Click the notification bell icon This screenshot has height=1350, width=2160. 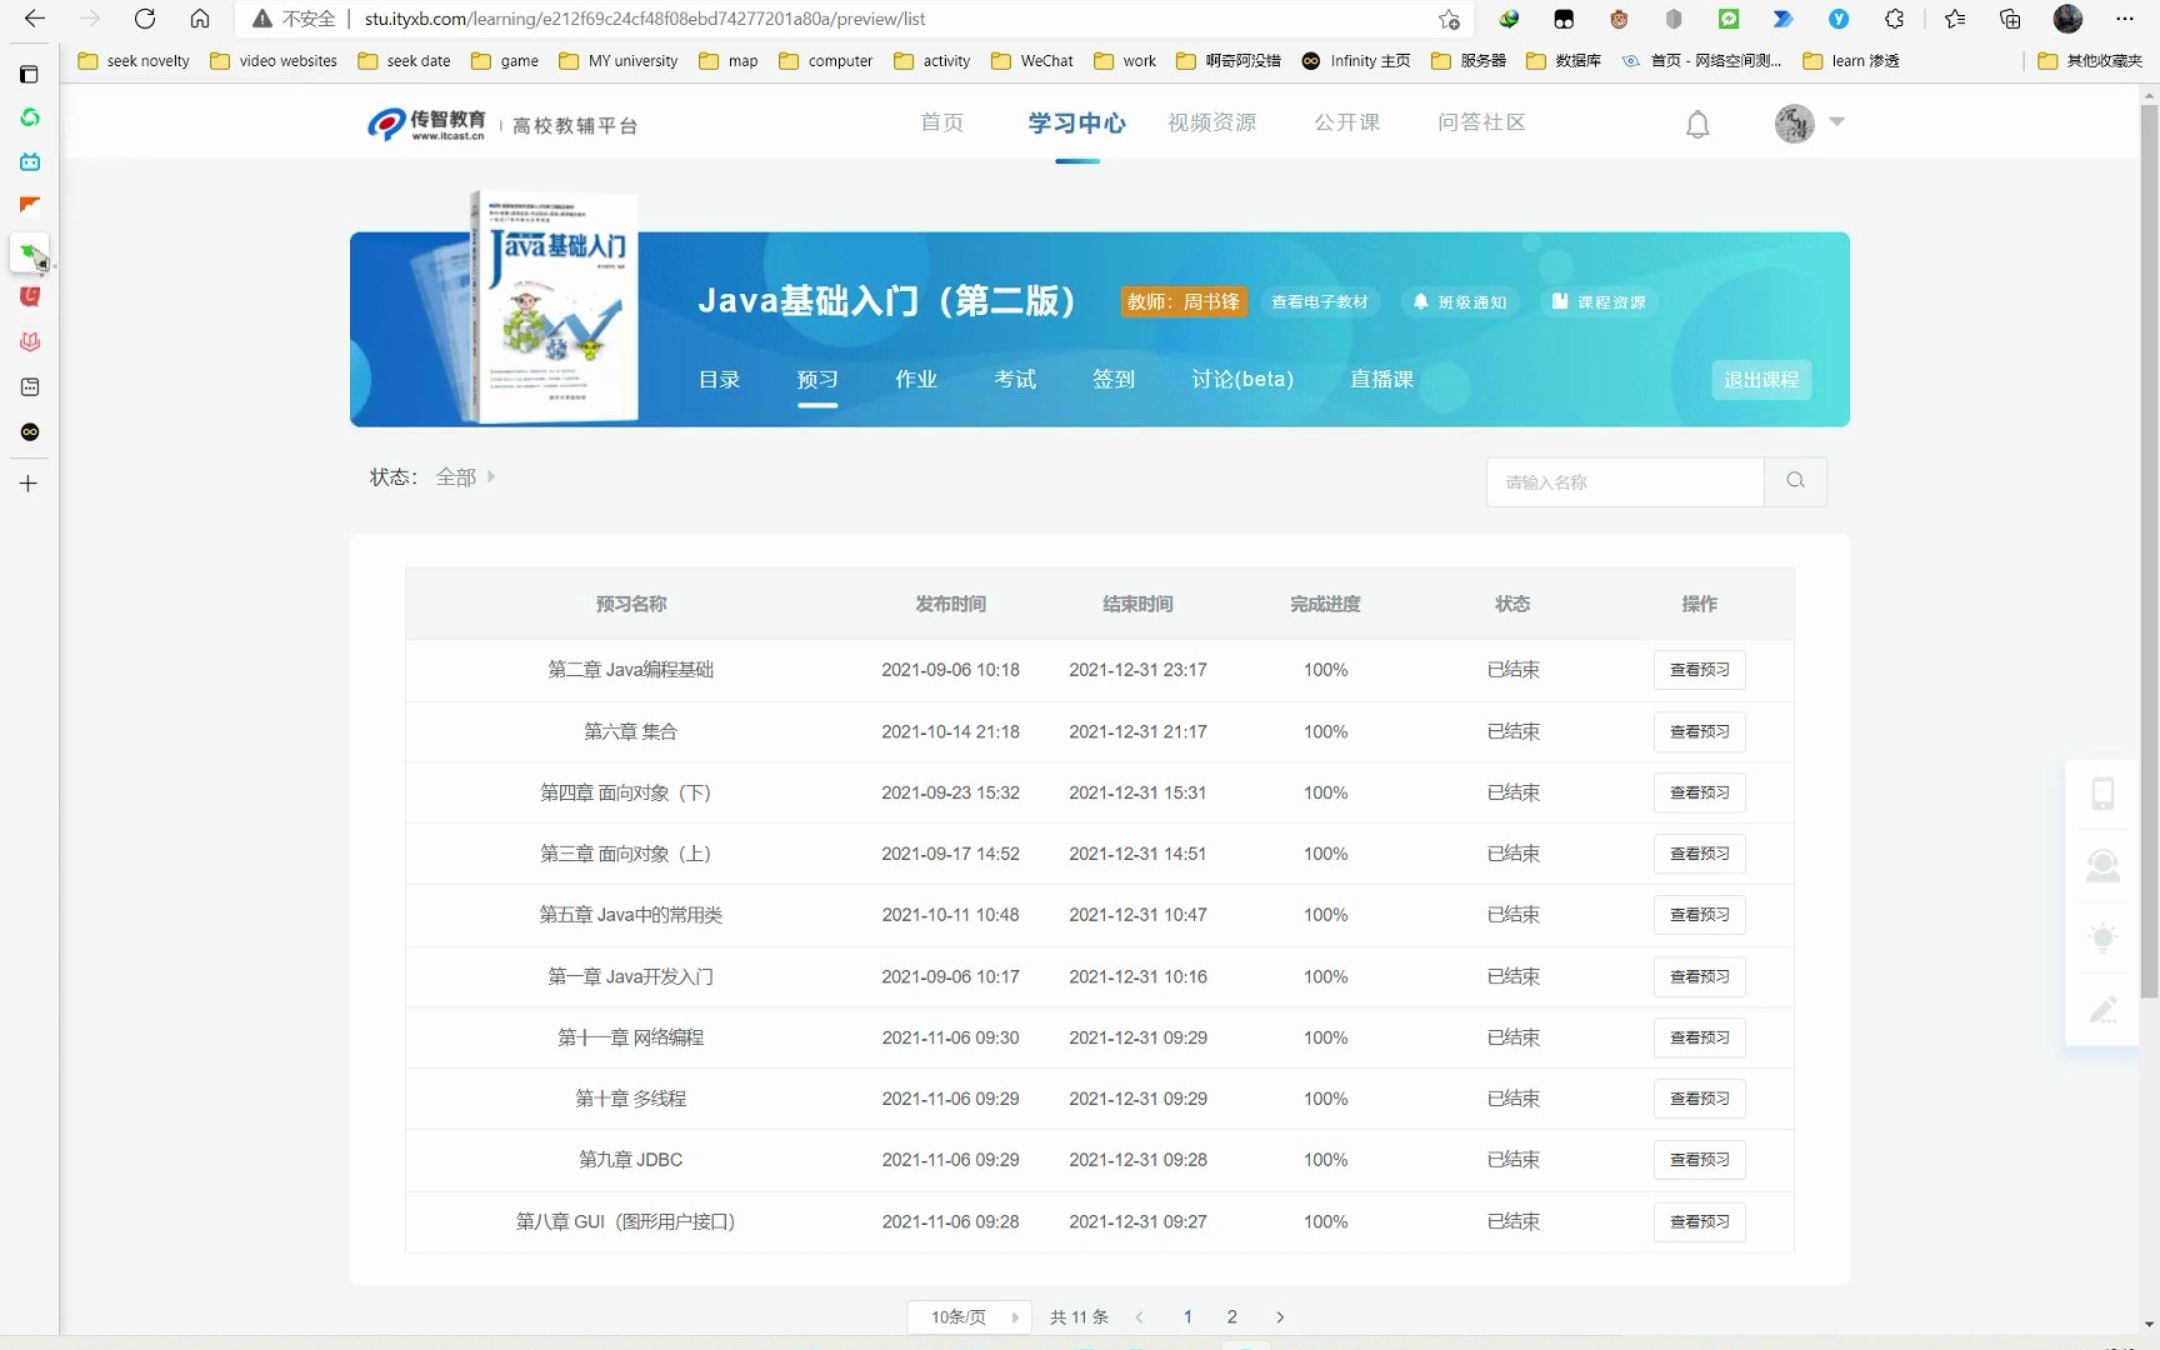(1697, 124)
